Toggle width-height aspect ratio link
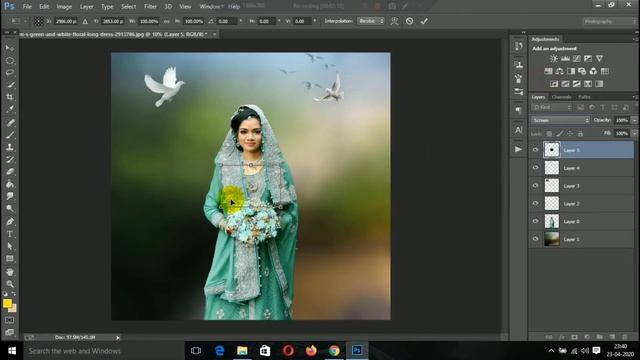This screenshot has width=640, height=360. click(167, 21)
